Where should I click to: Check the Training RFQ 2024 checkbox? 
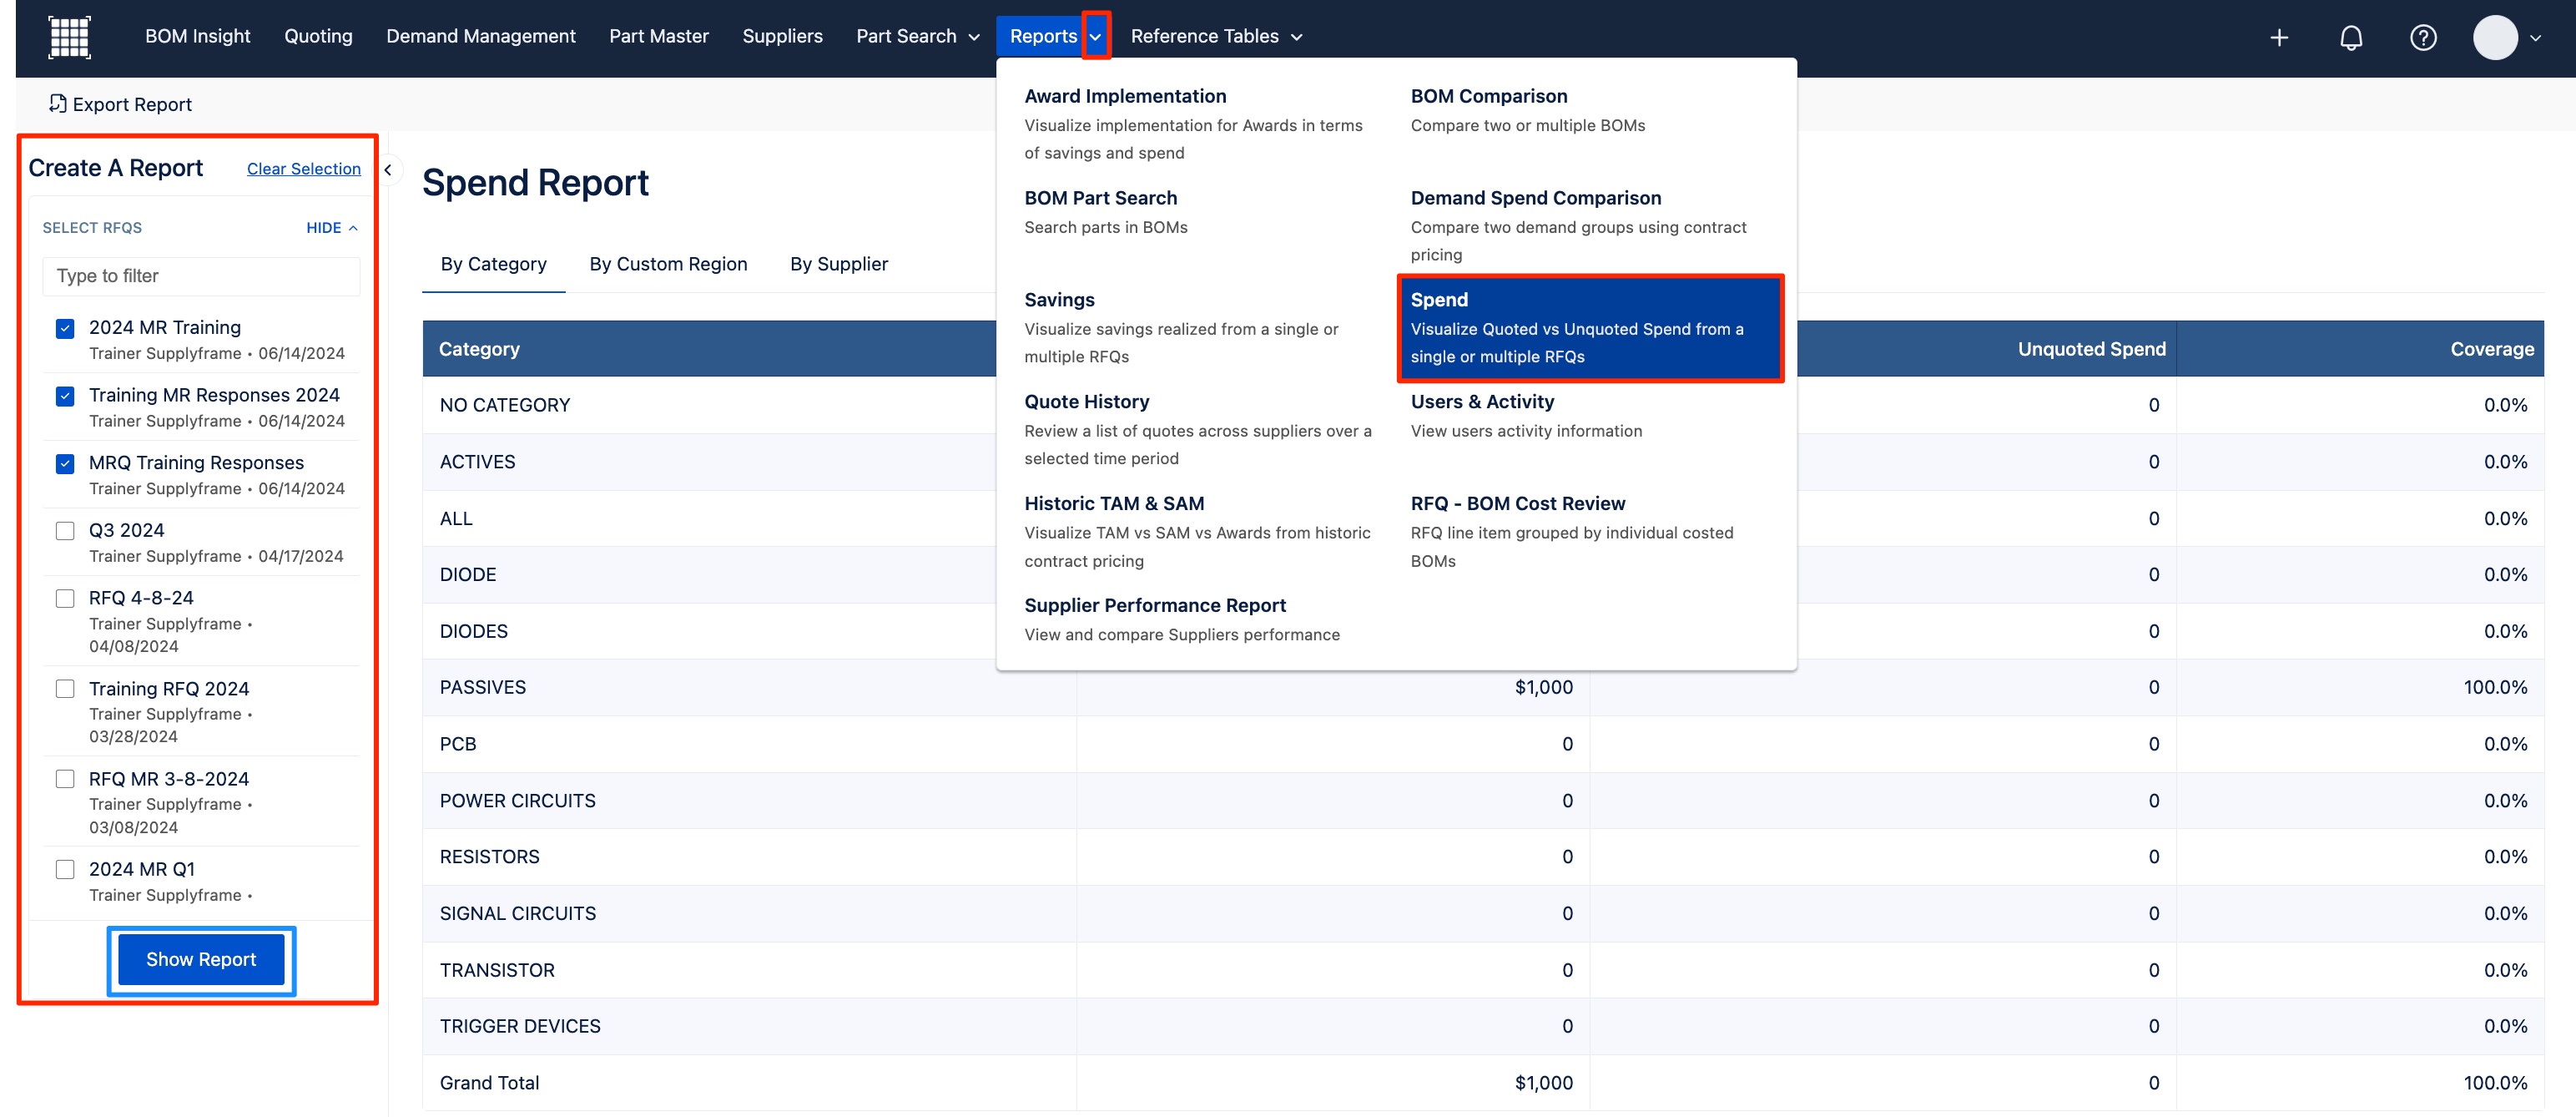65,689
